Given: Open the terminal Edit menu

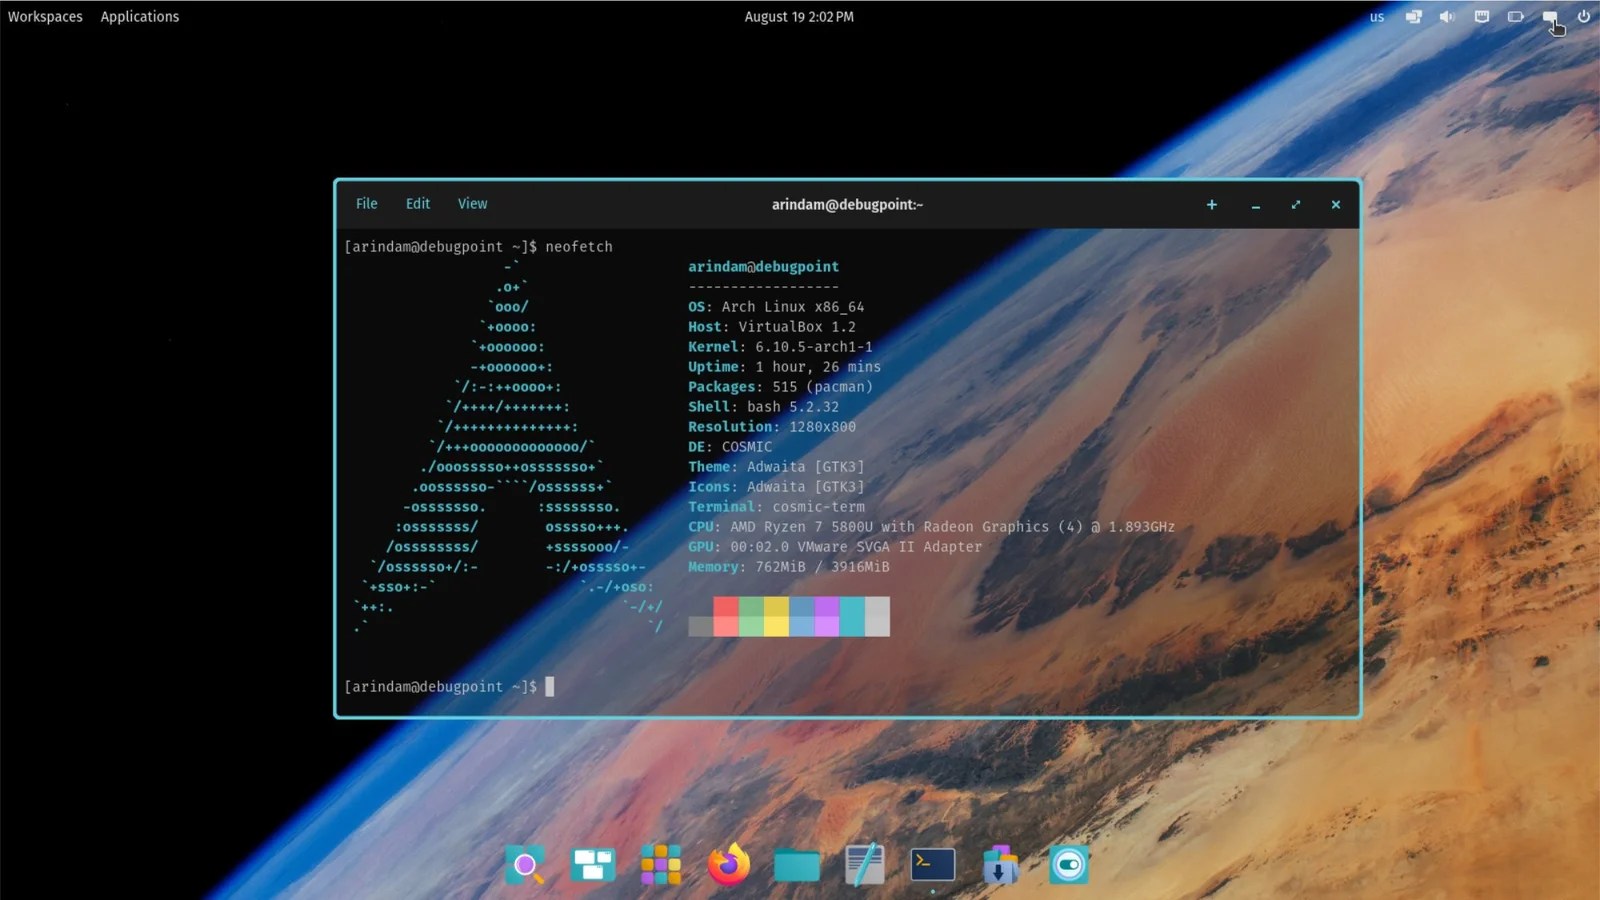Looking at the screenshot, I should pyautogui.click(x=418, y=204).
